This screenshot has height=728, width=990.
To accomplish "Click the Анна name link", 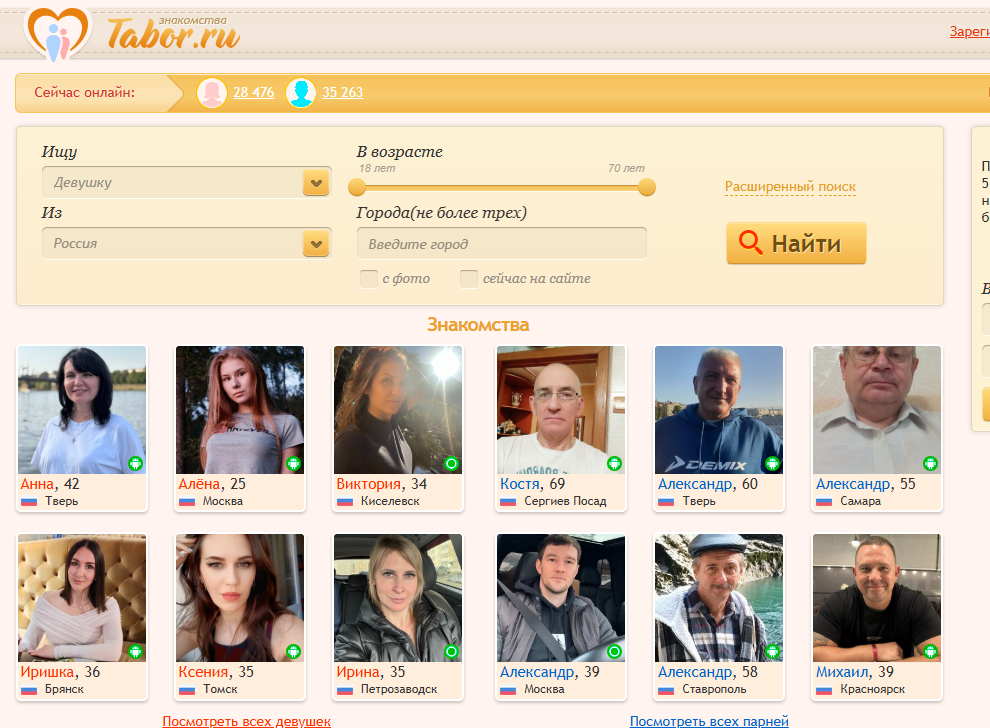I will tap(37, 484).
